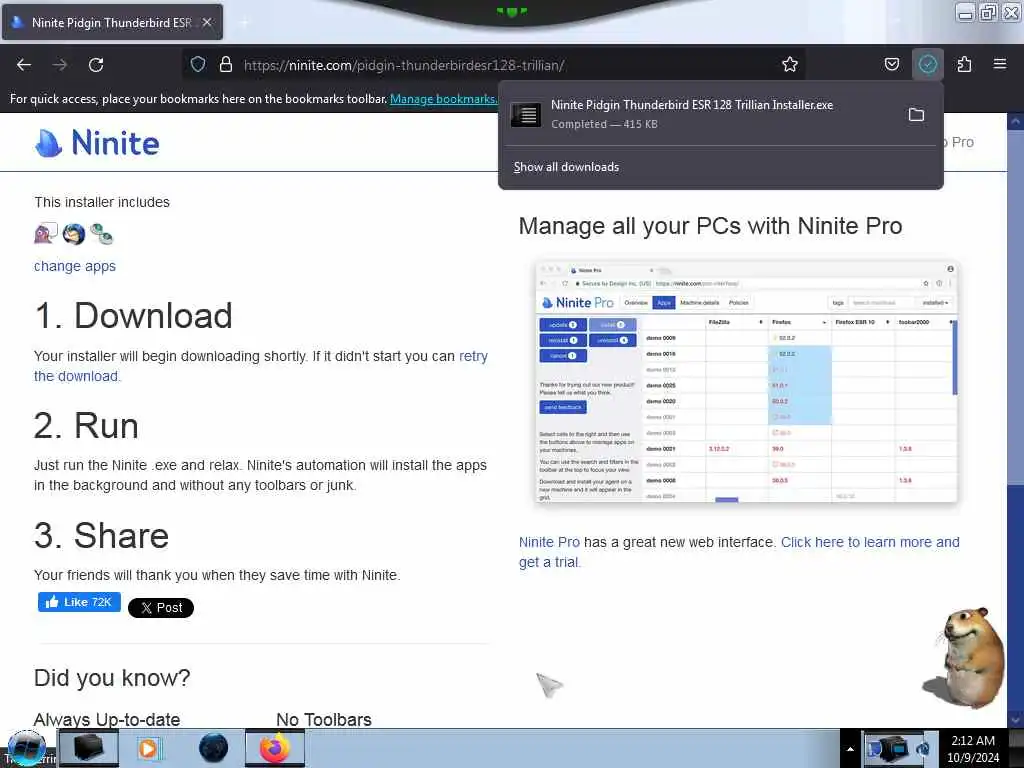Show the downloaded installer in folder

pyautogui.click(x=916, y=115)
